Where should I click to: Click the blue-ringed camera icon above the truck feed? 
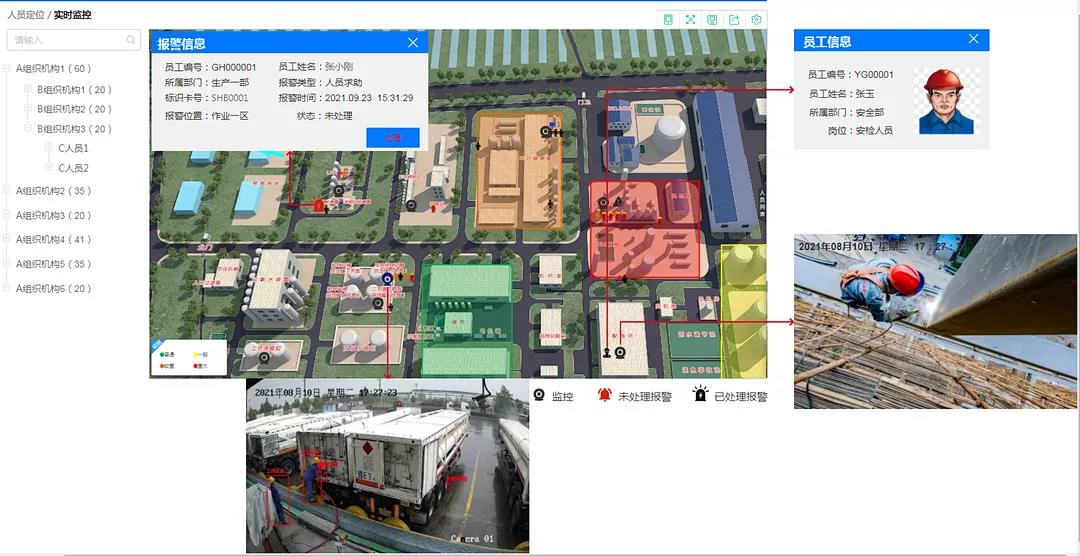click(387, 278)
